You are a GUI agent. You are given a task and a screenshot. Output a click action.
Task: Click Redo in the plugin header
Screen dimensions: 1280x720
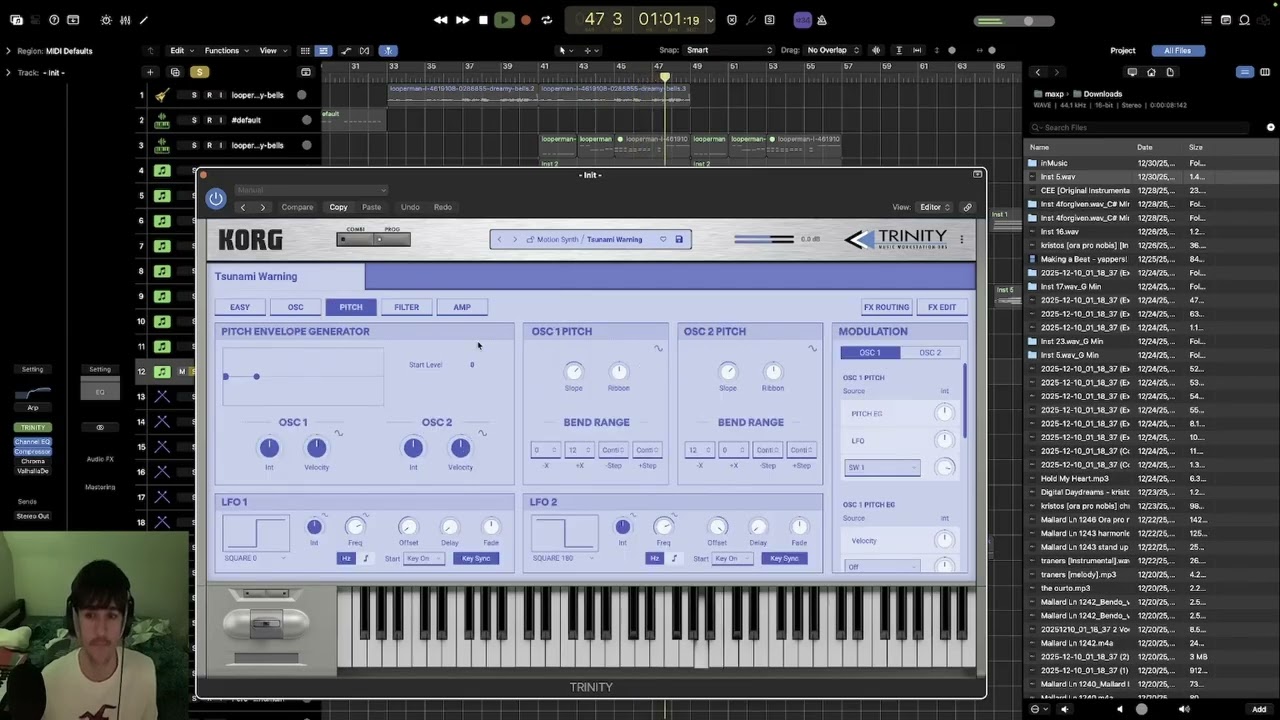coord(443,207)
